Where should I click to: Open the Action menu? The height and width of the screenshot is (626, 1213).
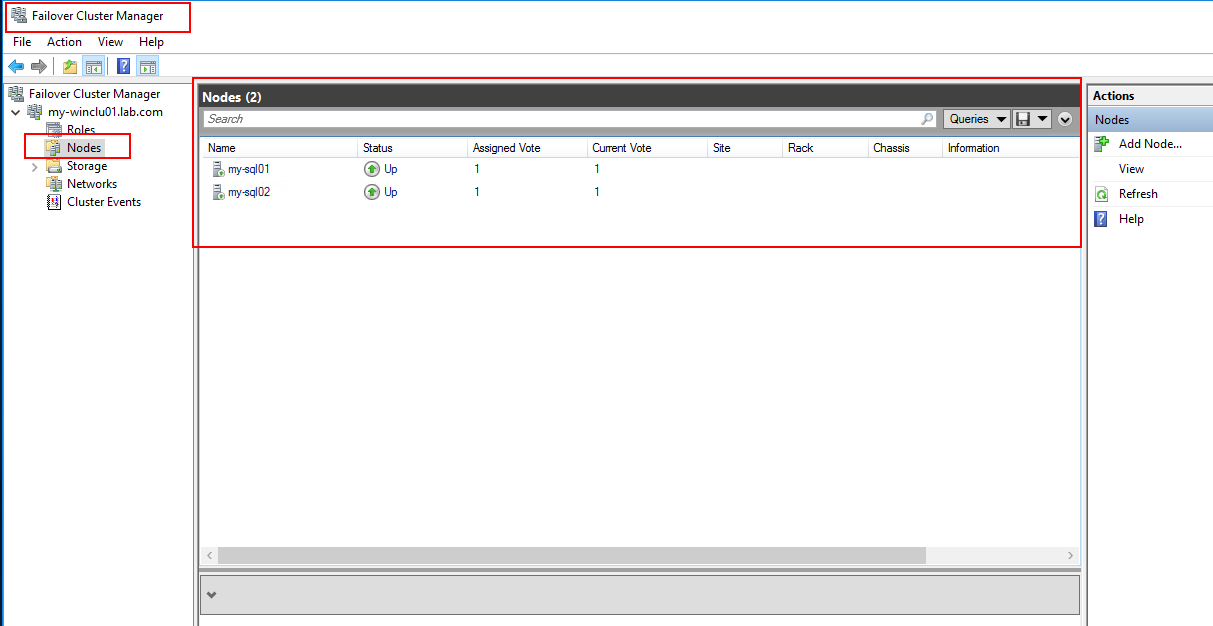coord(64,42)
